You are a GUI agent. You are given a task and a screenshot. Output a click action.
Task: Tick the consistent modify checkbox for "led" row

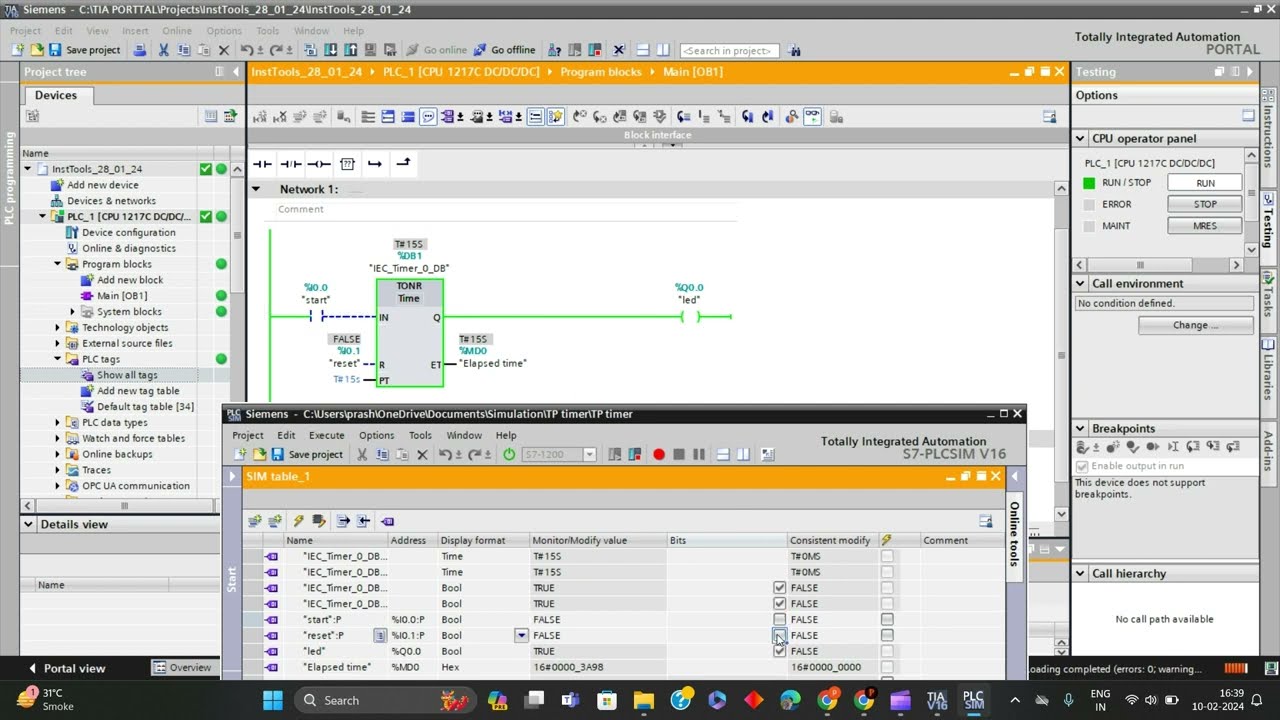coord(887,651)
